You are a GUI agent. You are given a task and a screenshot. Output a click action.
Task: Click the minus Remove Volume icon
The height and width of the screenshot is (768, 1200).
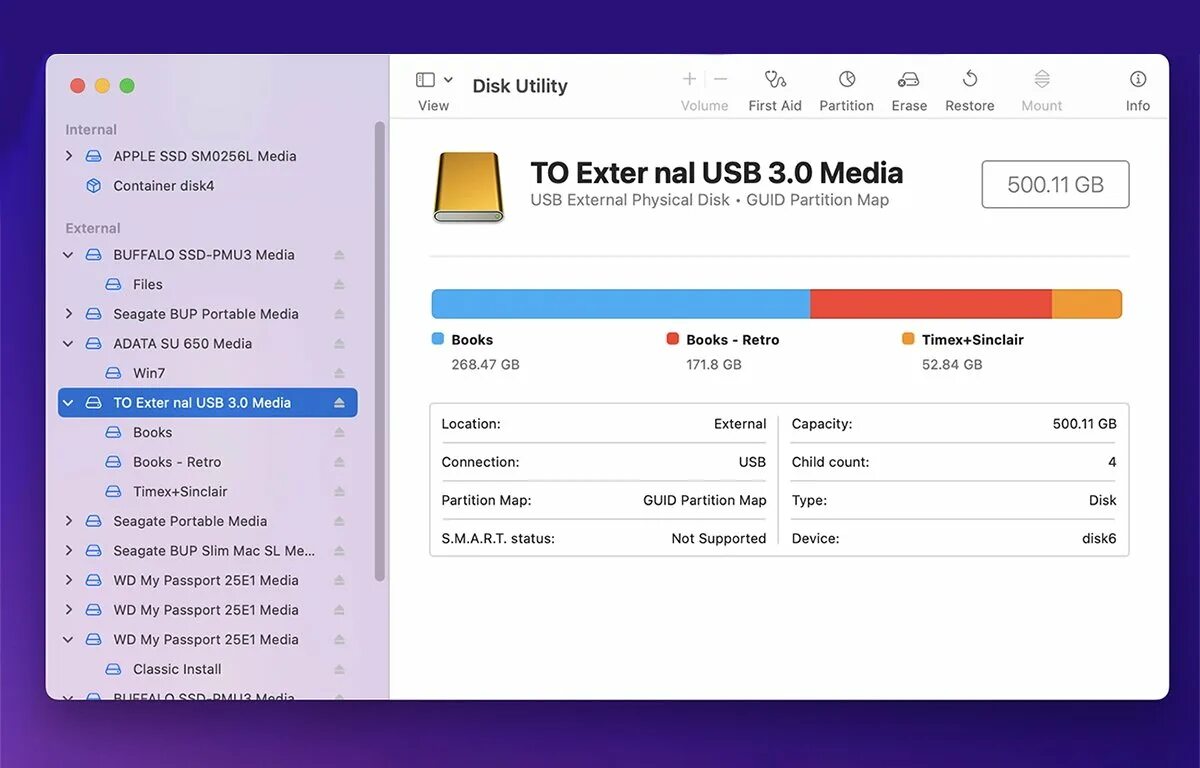coord(721,79)
